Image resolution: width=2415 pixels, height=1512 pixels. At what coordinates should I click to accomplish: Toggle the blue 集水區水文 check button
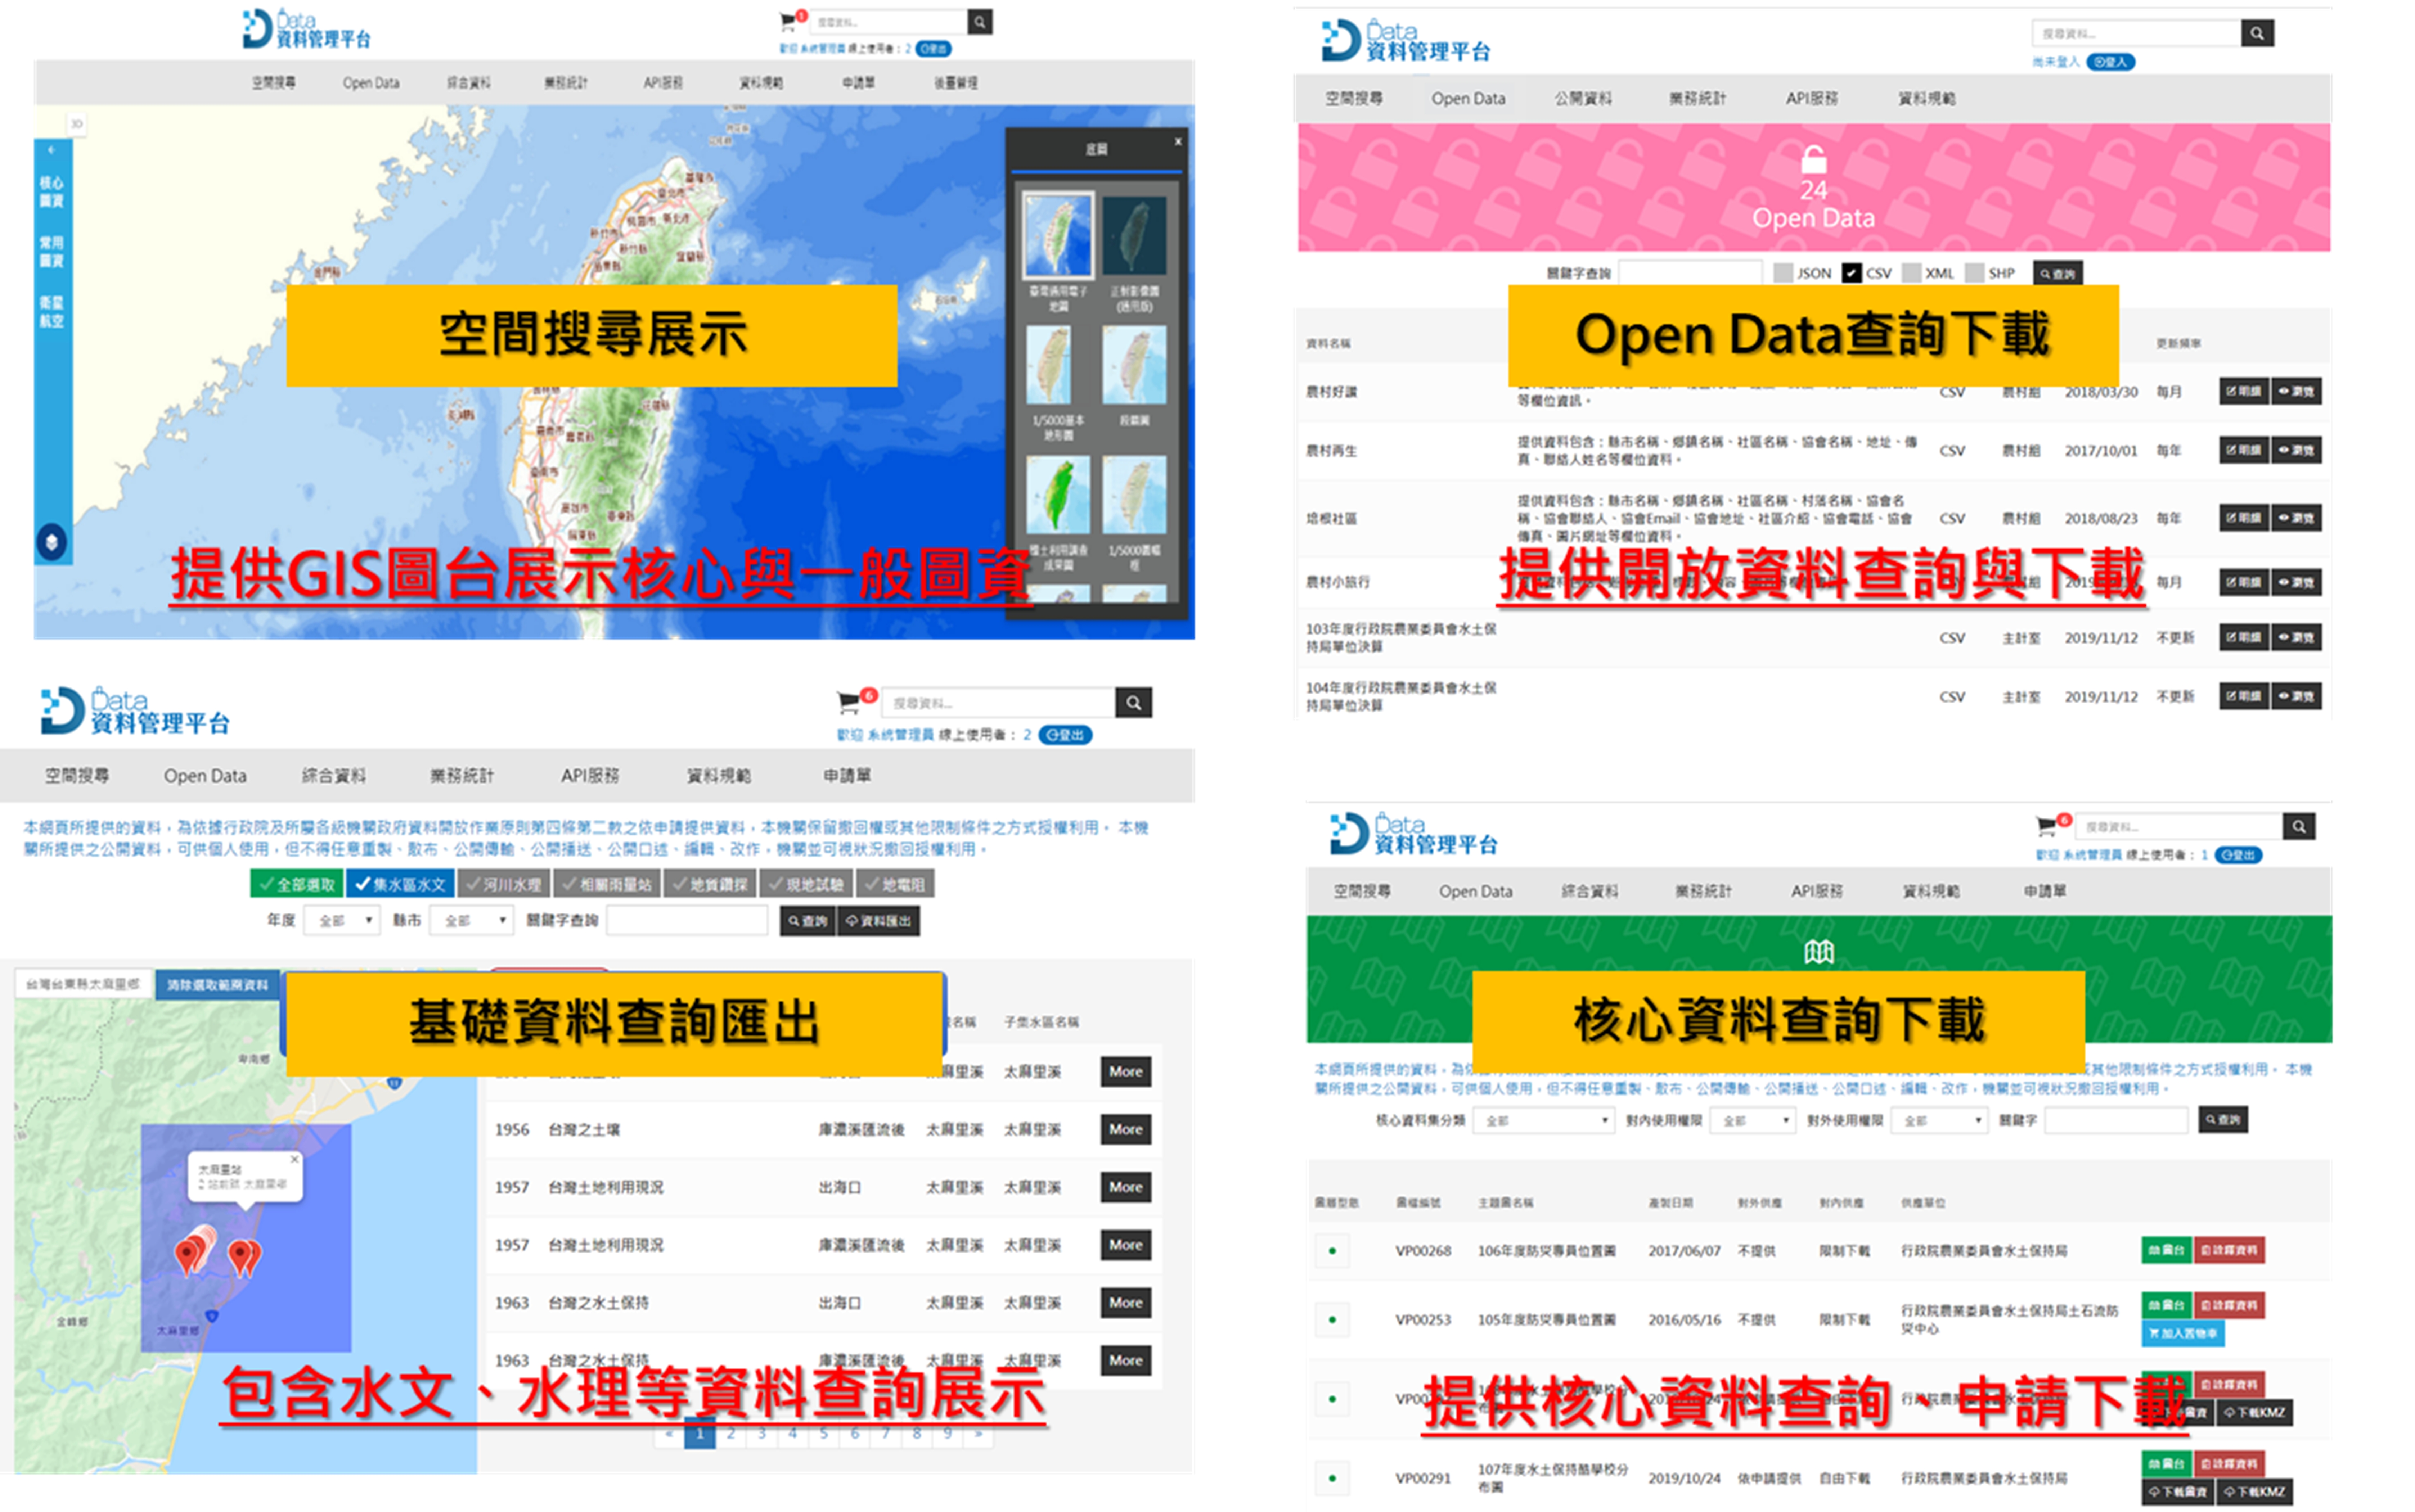401,884
